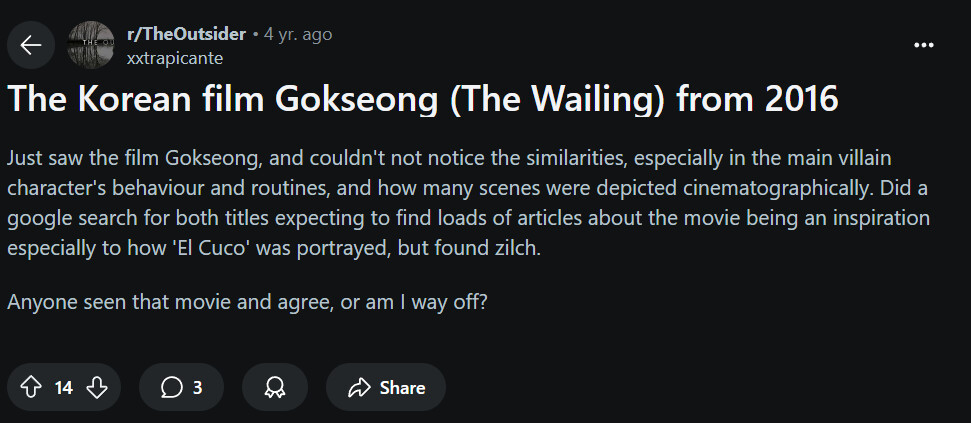Click the Share button label
Viewport: 971px width, 423px height.
tap(402, 388)
